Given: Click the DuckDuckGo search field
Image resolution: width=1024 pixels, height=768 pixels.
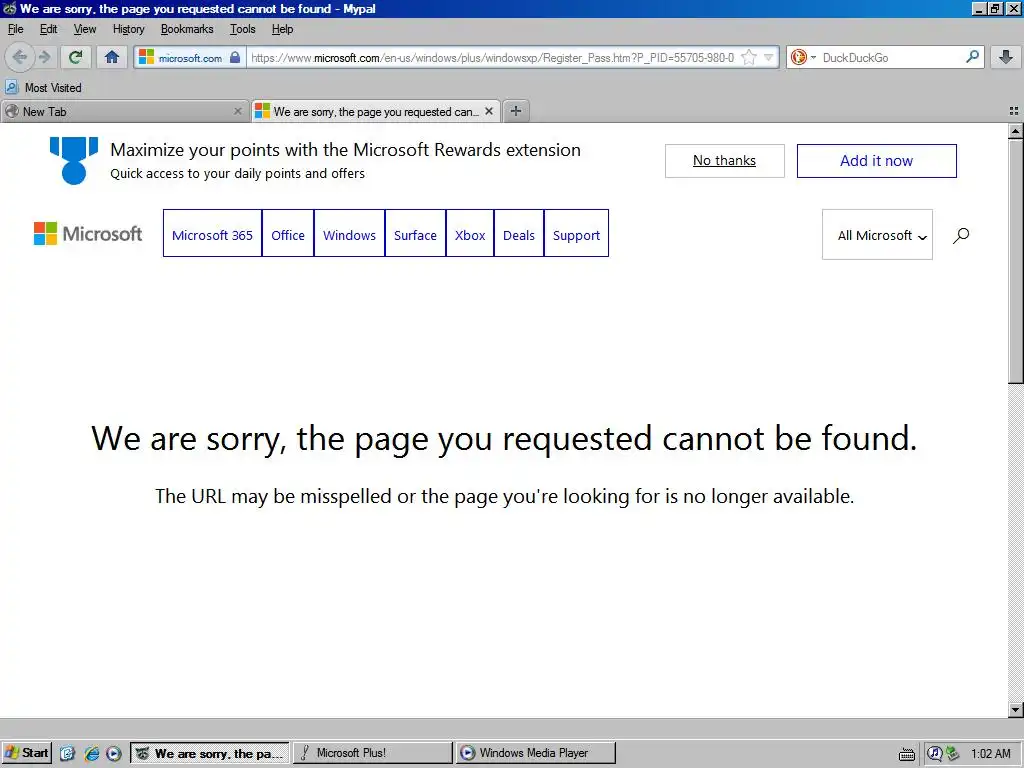Looking at the screenshot, I should tap(891, 57).
